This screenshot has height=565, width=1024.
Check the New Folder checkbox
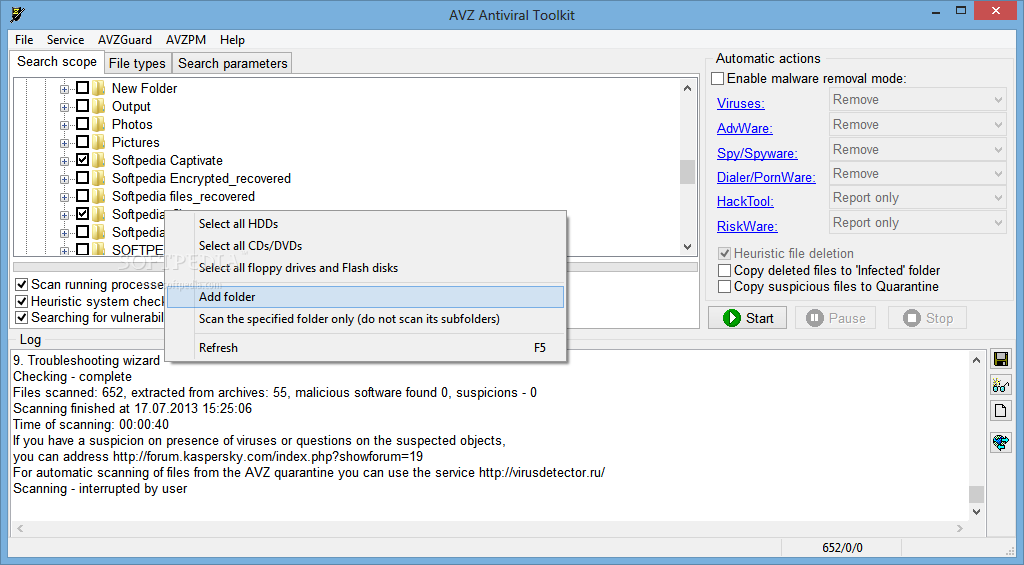[x=82, y=88]
